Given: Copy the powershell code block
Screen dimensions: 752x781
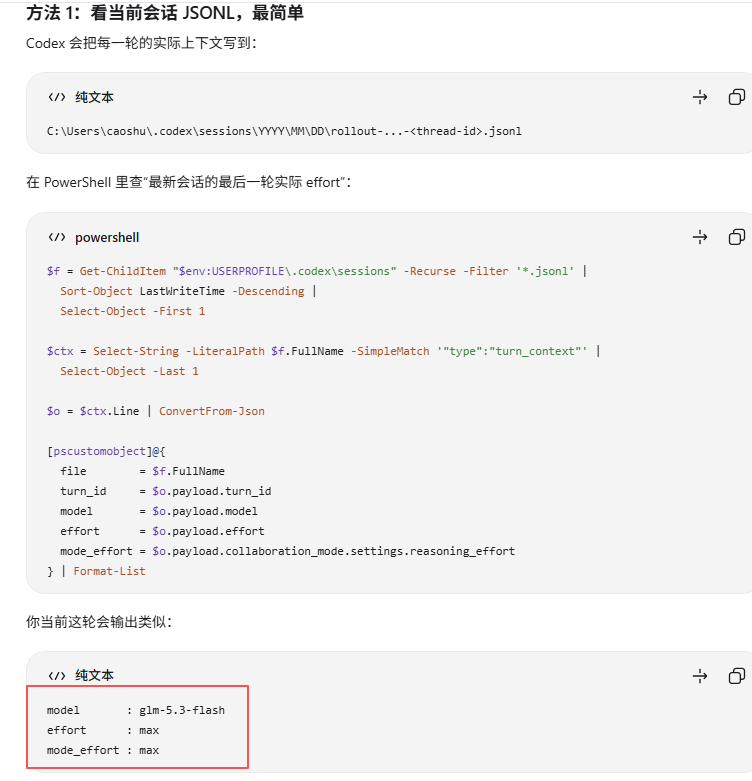Looking at the screenshot, I should click(737, 237).
